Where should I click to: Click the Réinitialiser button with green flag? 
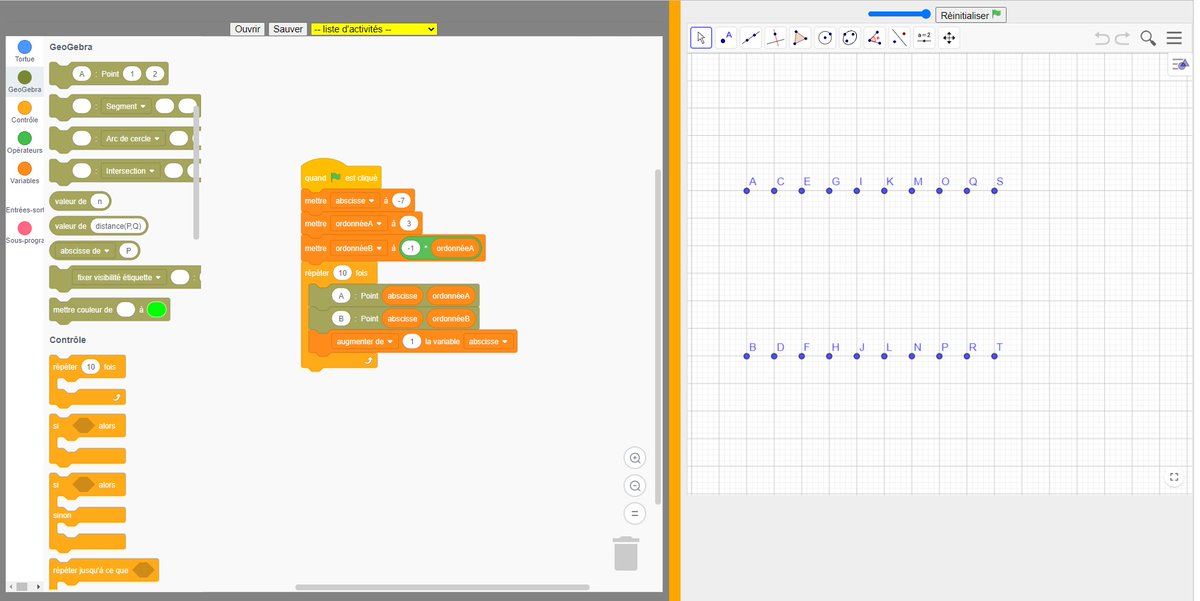[x=971, y=15]
